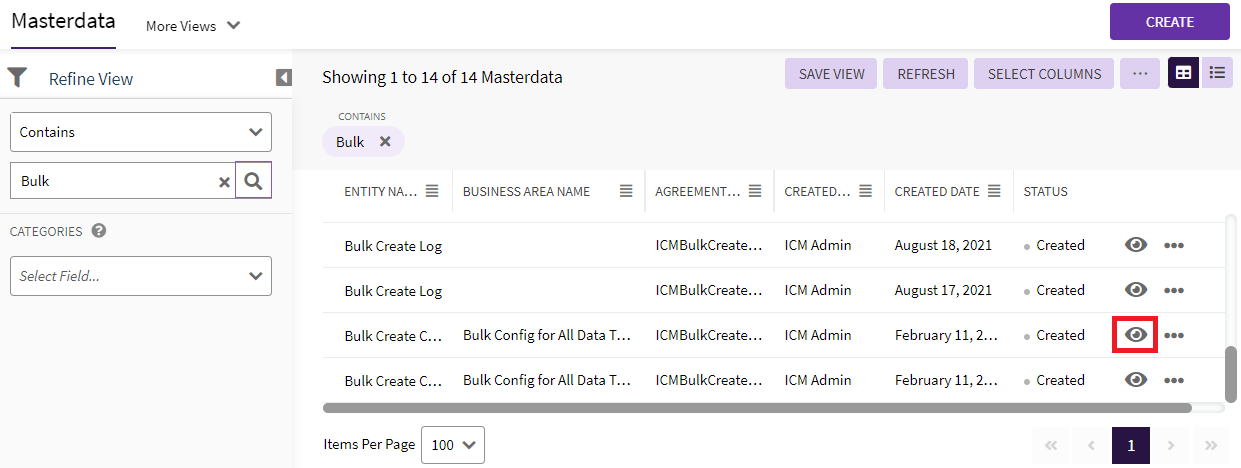Open Entity Name column menu
The image size is (1241, 468).
(432, 191)
